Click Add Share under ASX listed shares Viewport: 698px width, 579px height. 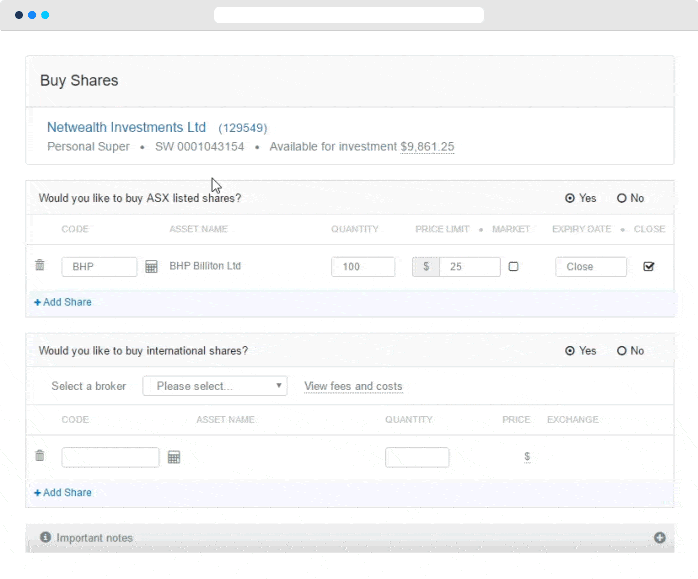coord(63,302)
